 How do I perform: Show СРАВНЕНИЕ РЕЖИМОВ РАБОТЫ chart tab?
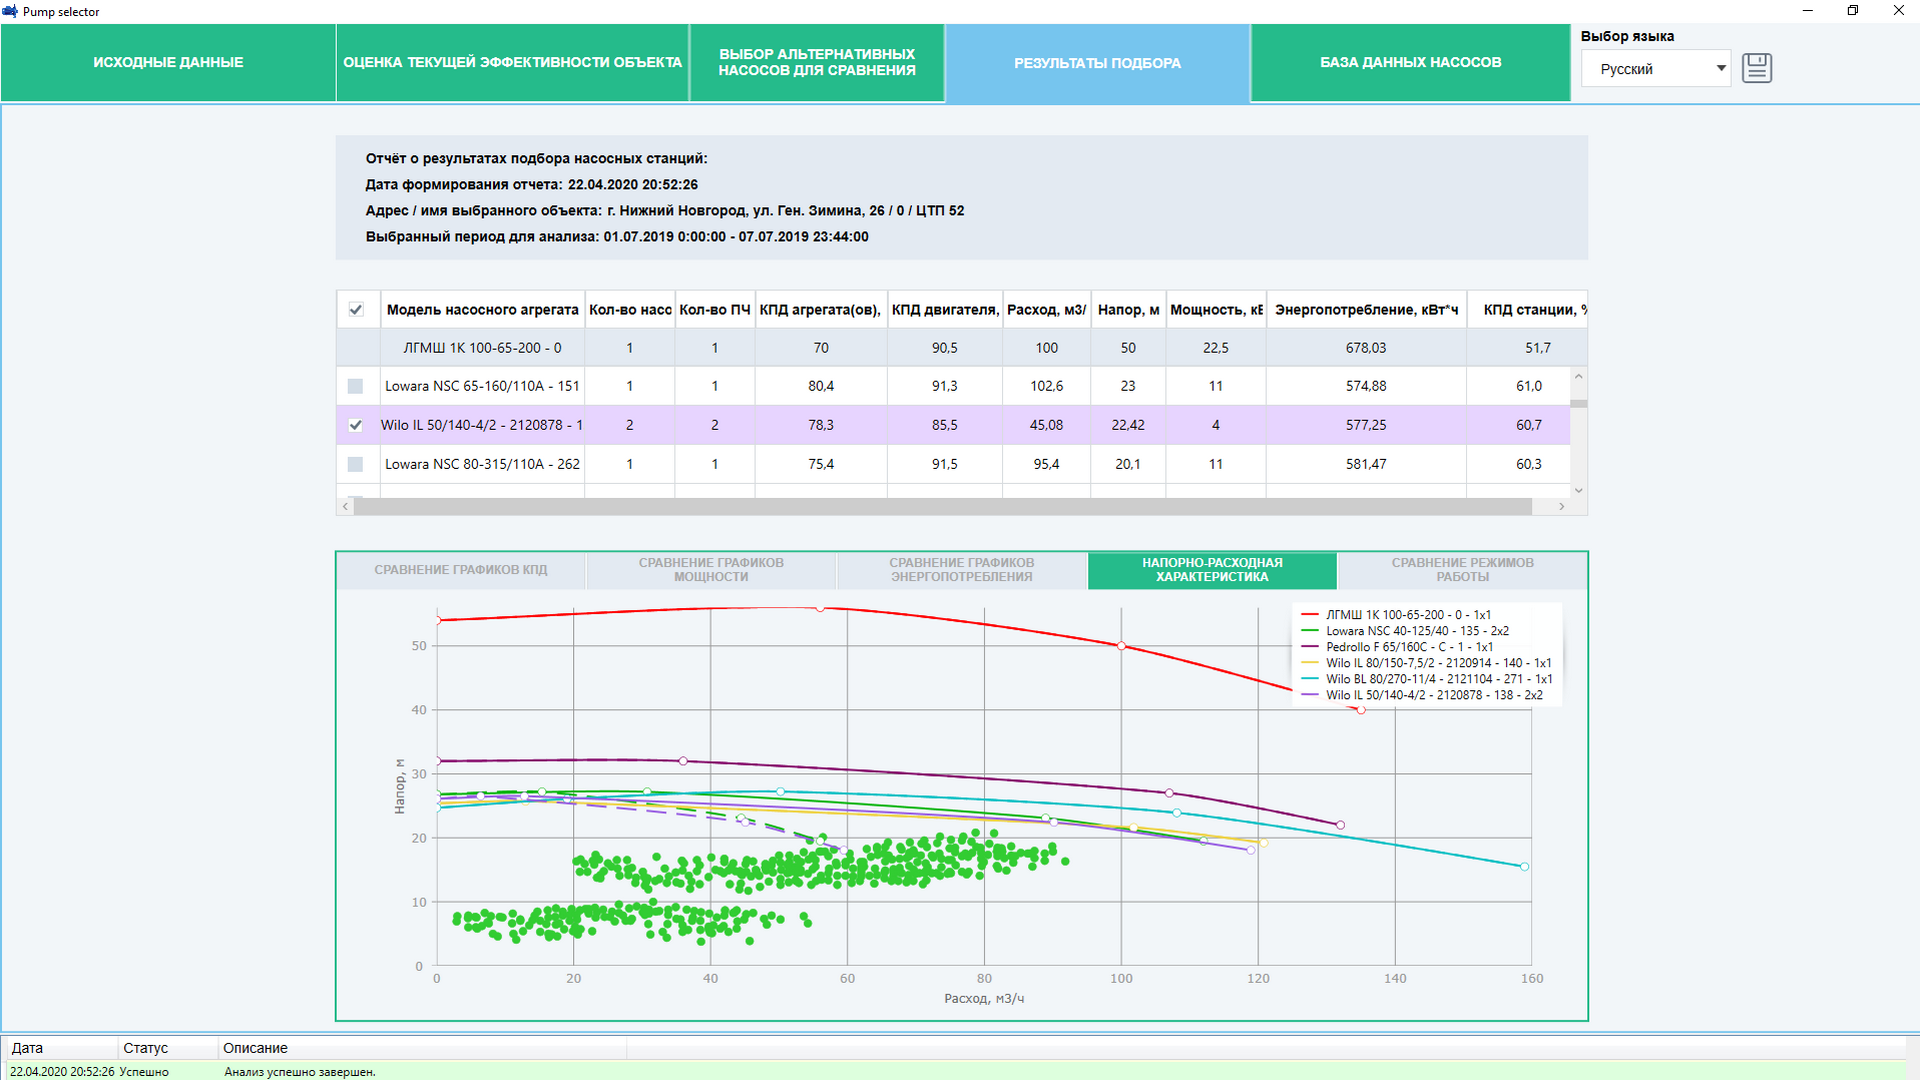1462,570
